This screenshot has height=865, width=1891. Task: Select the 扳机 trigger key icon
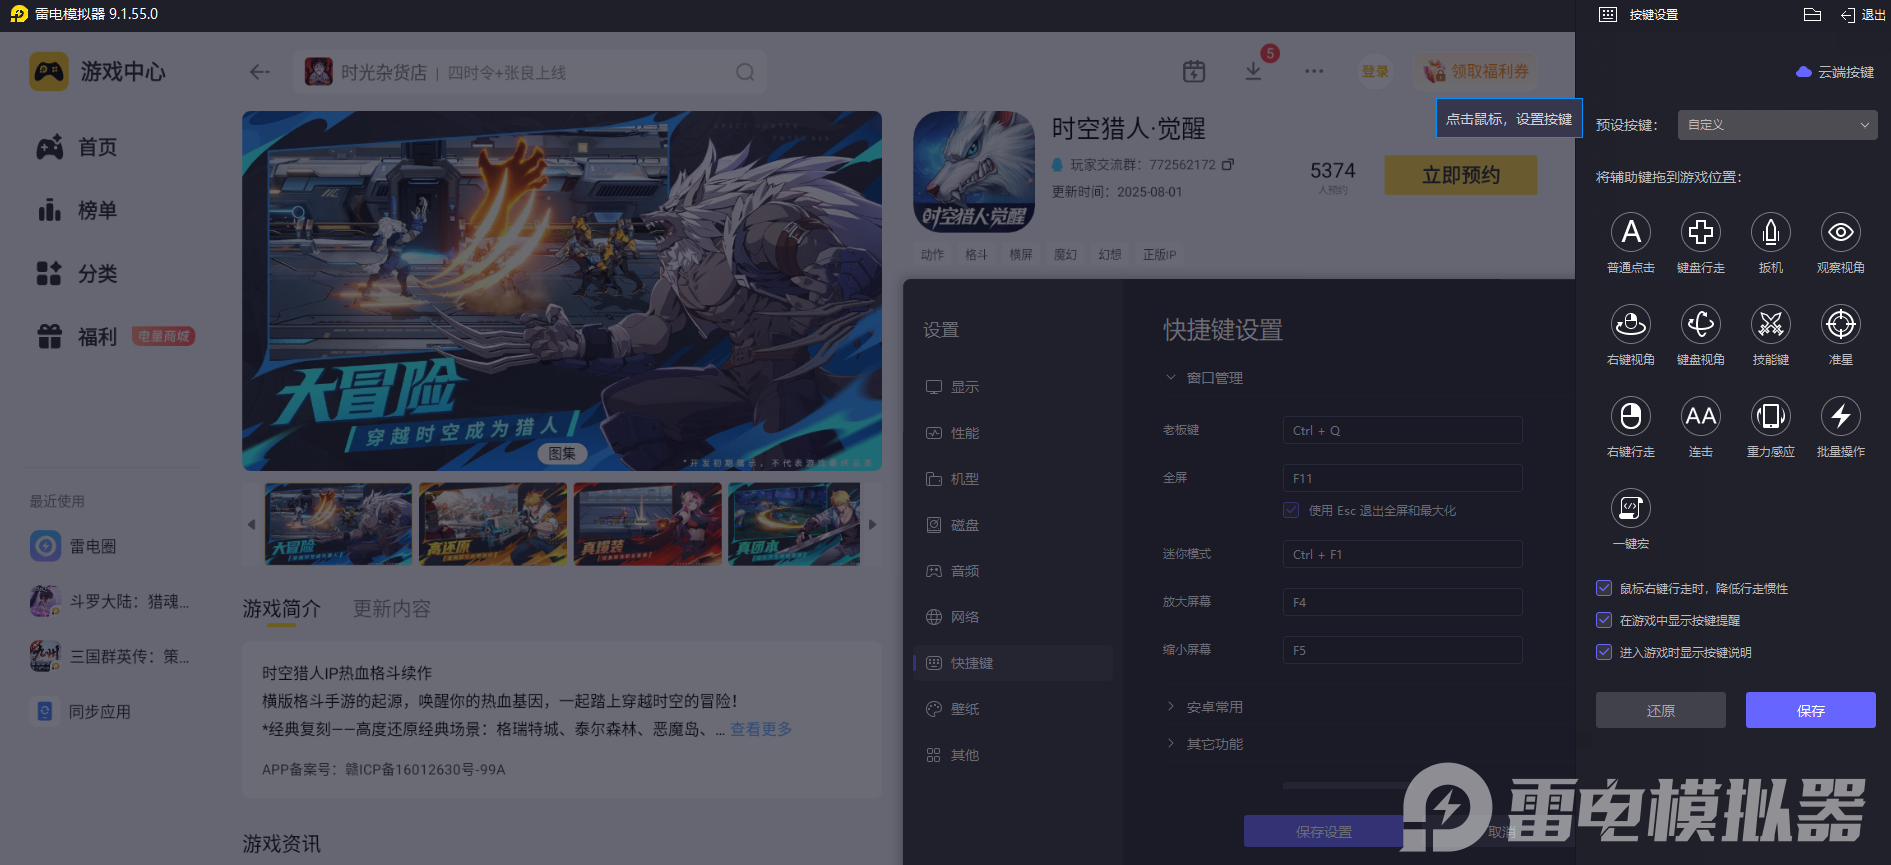click(1771, 232)
